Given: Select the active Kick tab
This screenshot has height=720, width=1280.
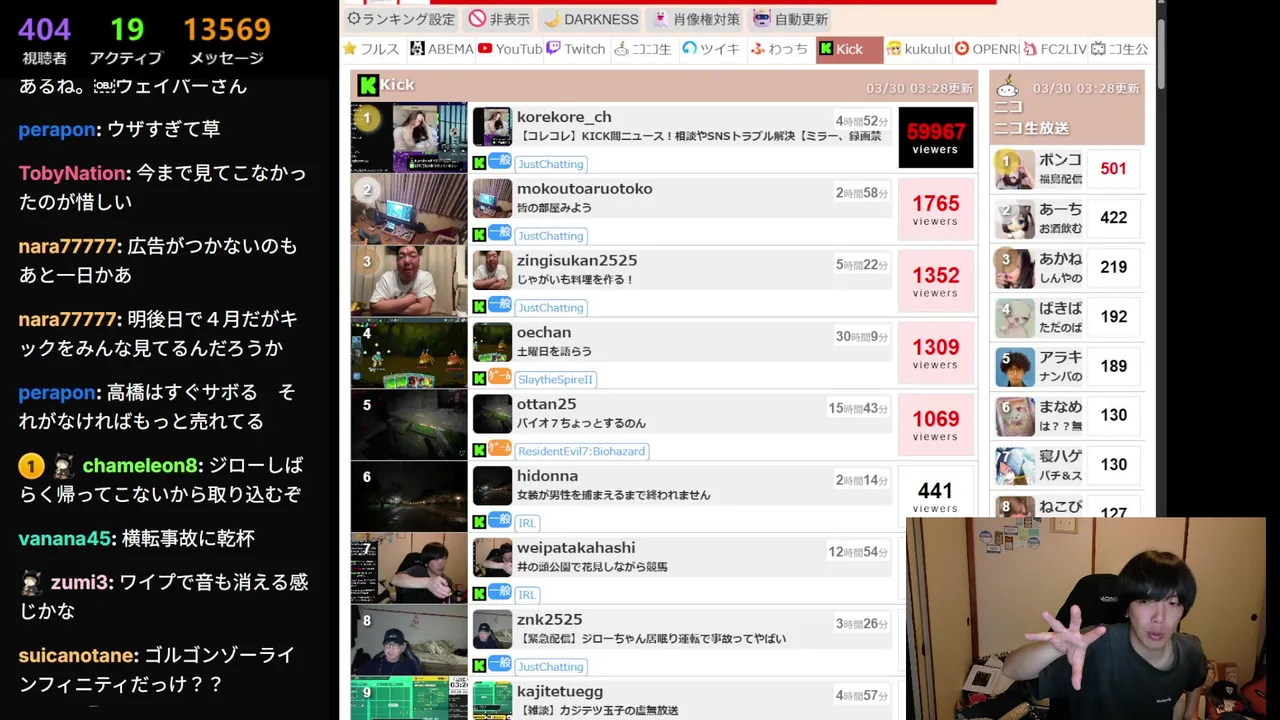Looking at the screenshot, I should click(849, 49).
